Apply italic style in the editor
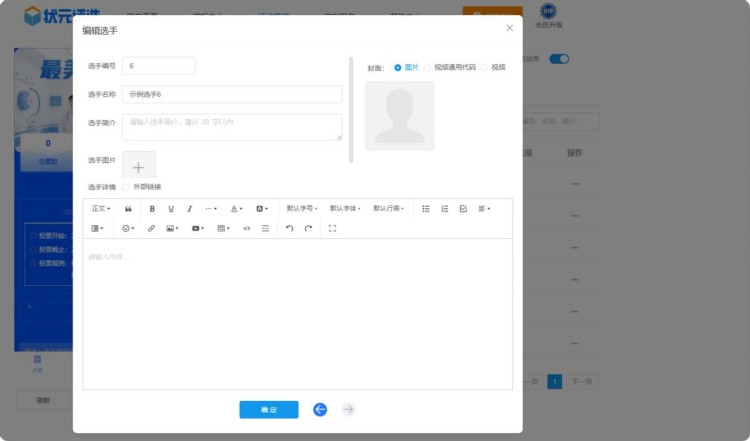 click(189, 209)
